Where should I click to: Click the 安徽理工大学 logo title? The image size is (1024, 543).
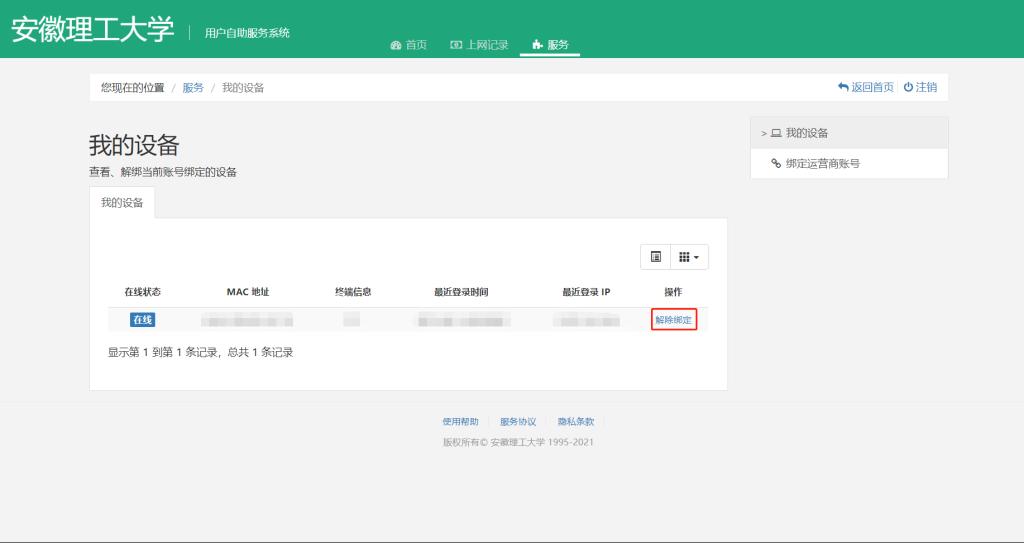pyautogui.click(x=93, y=30)
